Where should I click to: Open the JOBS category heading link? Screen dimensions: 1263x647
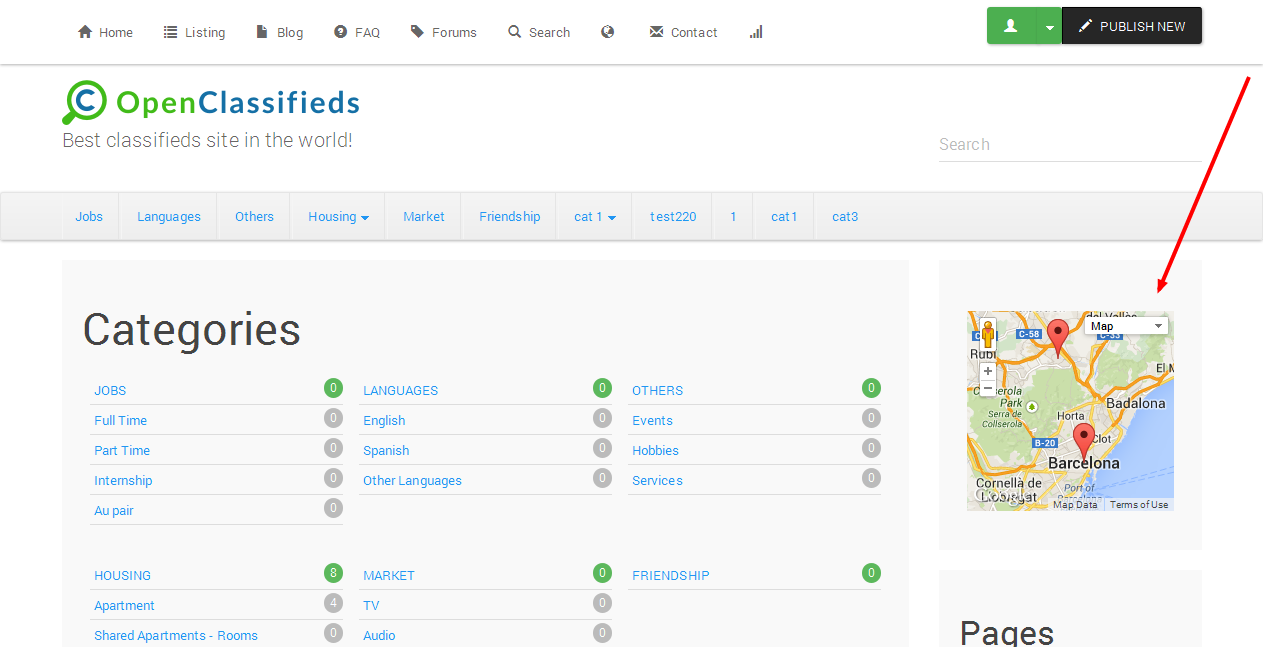tap(110, 391)
